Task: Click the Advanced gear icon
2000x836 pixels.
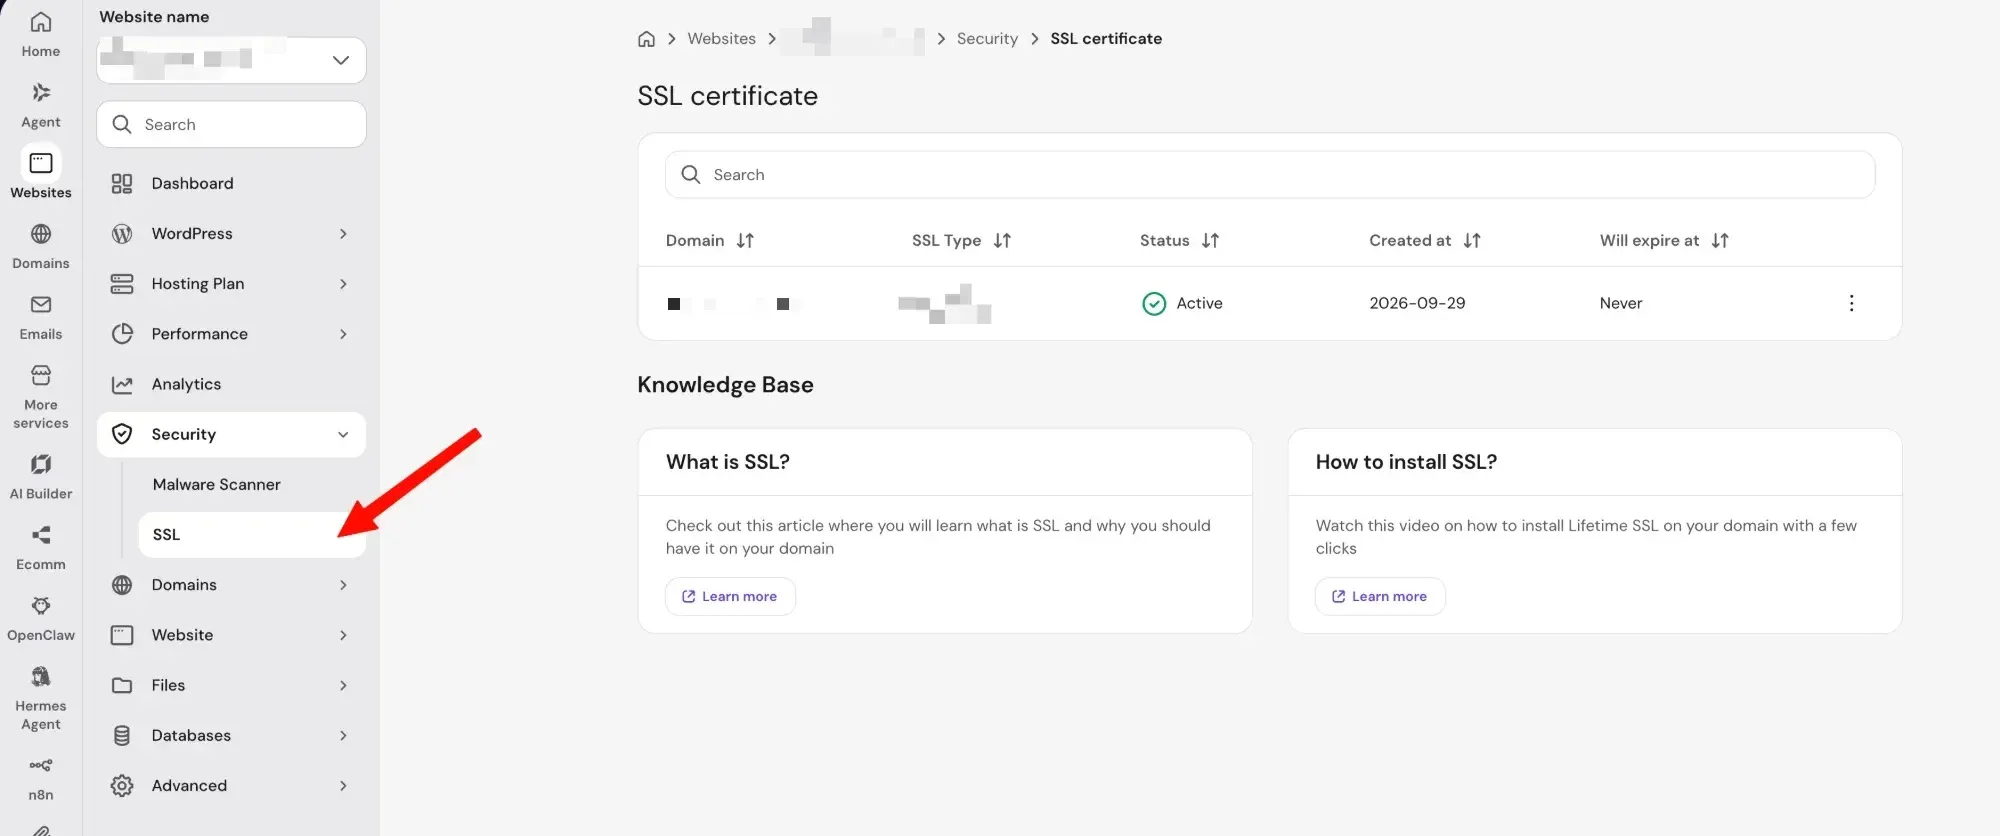Action: coord(122,786)
